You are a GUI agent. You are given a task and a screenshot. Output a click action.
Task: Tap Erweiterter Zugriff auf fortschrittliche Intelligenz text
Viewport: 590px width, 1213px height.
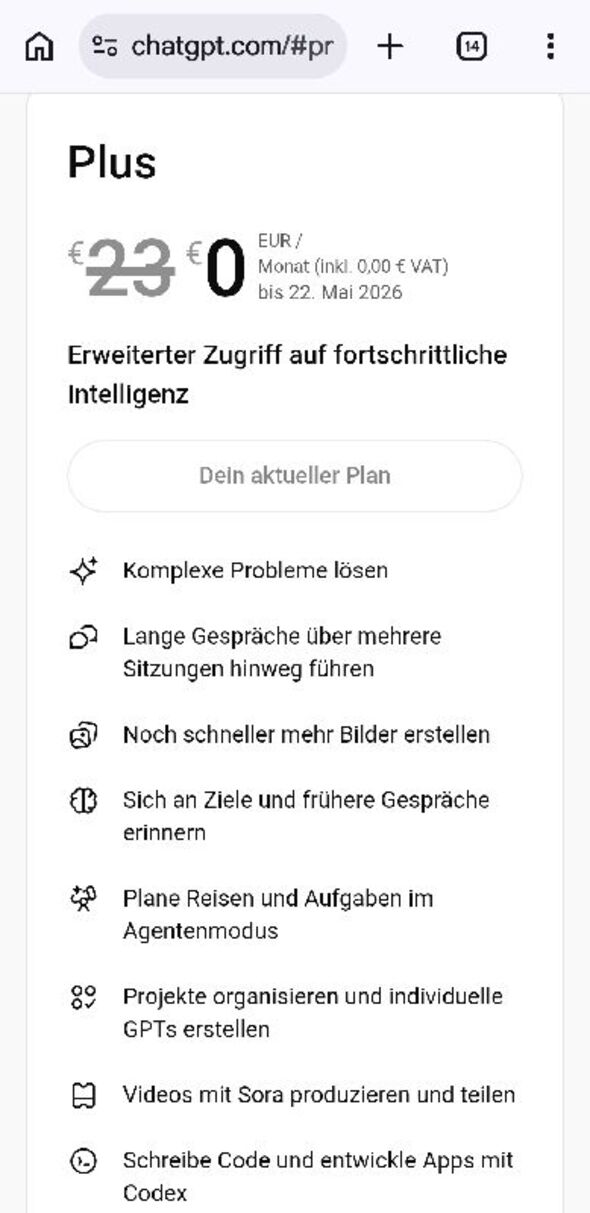287,374
